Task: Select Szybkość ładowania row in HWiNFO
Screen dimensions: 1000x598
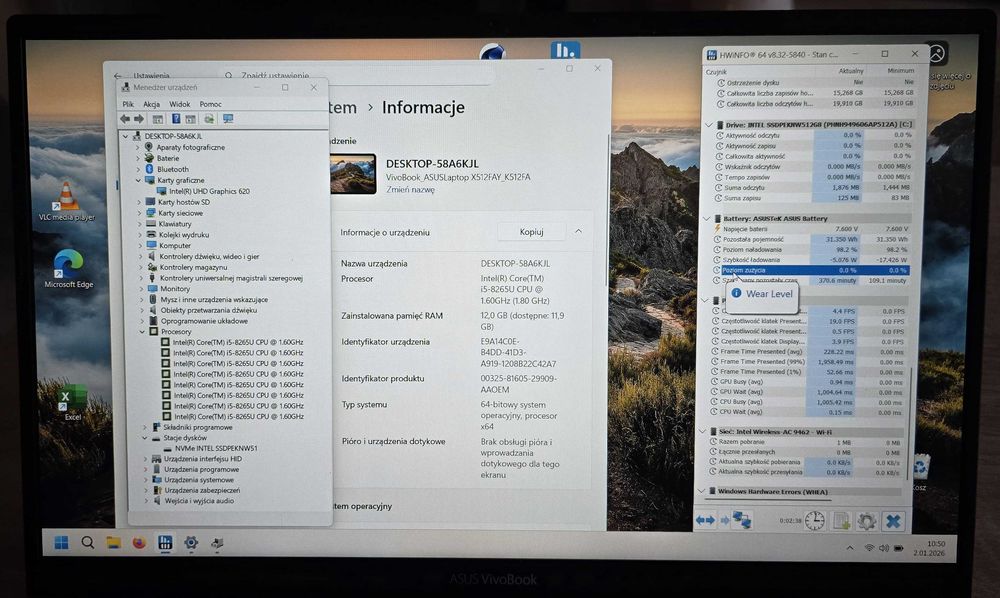Action: pos(811,260)
